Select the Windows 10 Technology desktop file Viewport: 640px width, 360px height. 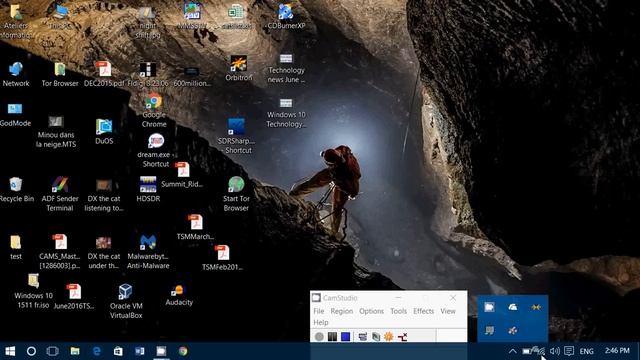pyautogui.click(x=286, y=113)
